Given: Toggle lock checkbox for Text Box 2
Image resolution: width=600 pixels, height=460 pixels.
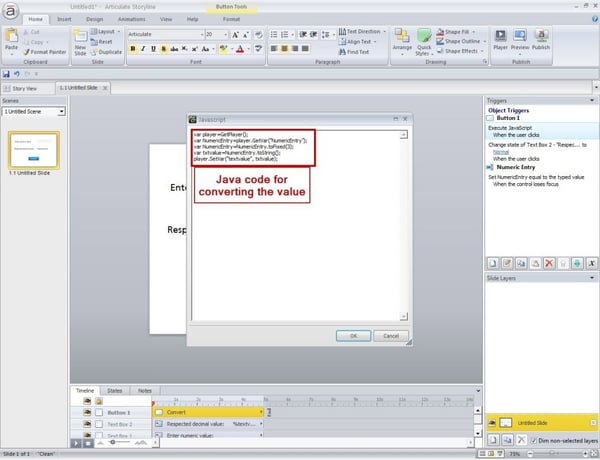Looking at the screenshot, I should 99,424.
